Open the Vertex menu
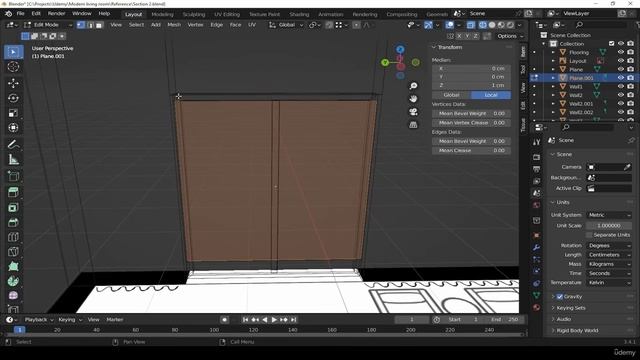The width and height of the screenshot is (640, 360). [x=195, y=25]
